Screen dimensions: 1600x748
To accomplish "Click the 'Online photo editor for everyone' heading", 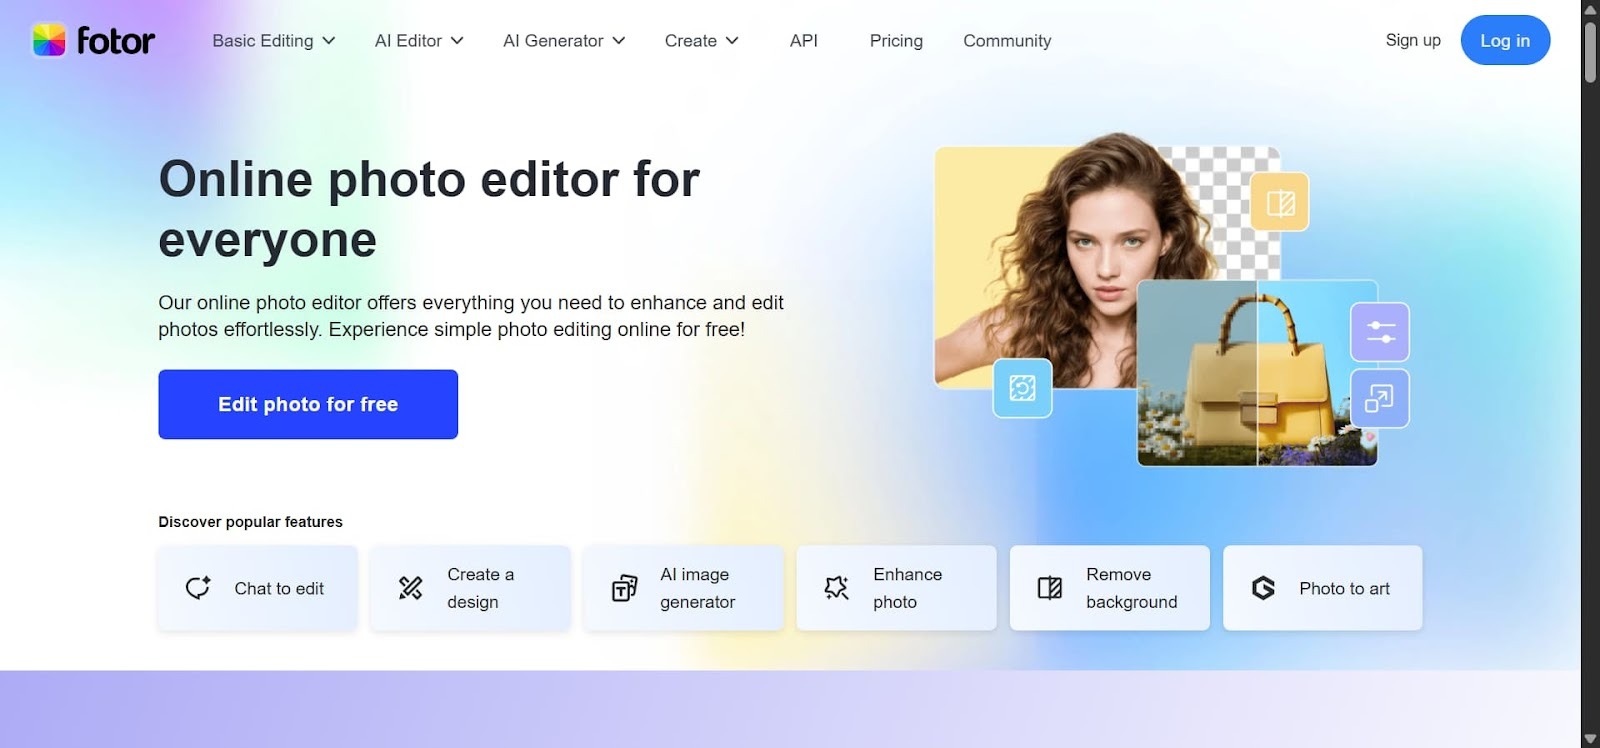I will click(x=429, y=209).
